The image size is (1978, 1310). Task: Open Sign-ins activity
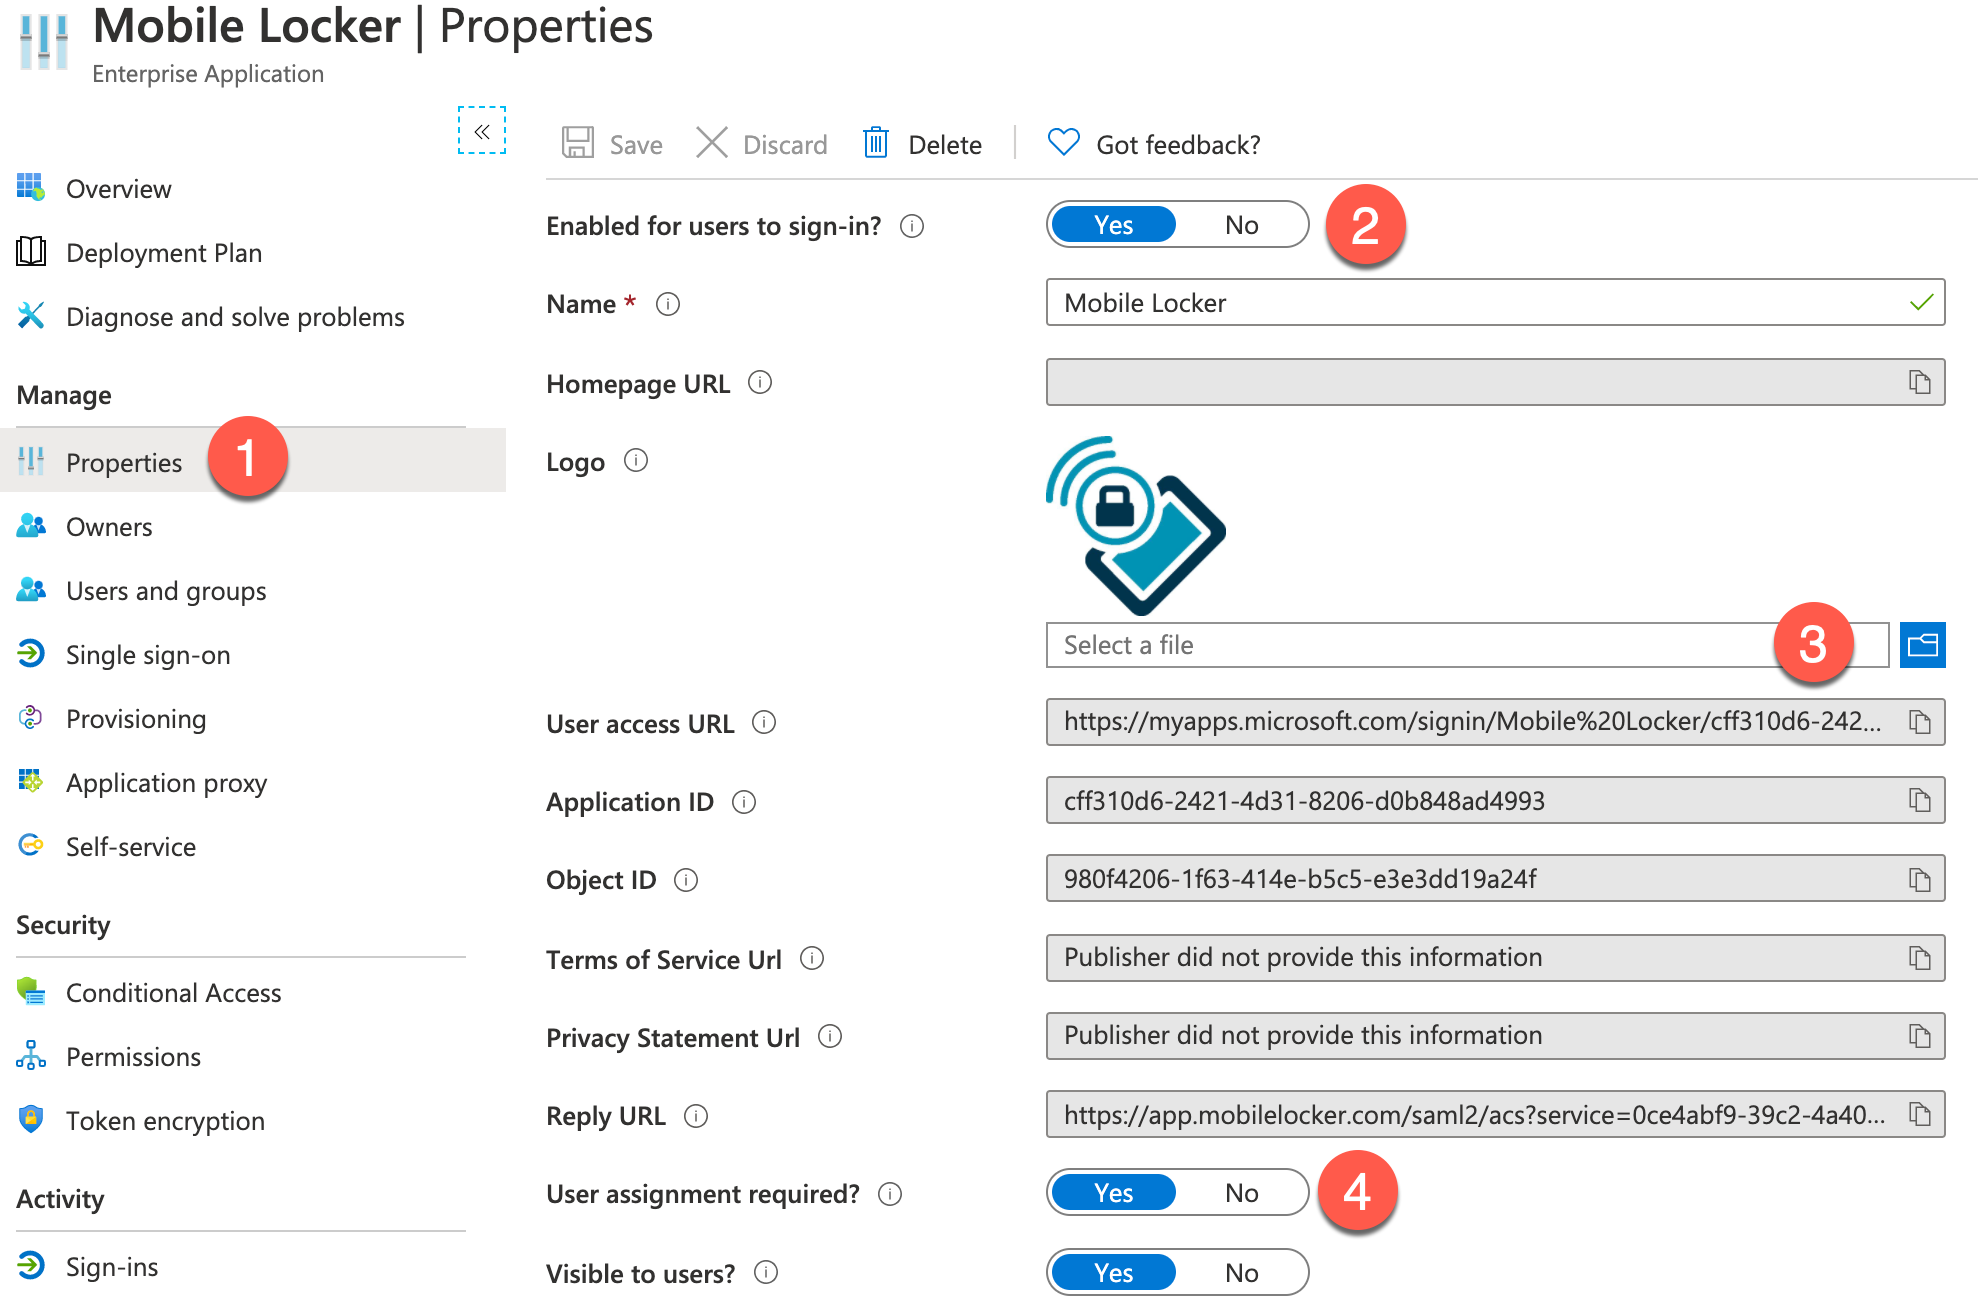click(112, 1267)
